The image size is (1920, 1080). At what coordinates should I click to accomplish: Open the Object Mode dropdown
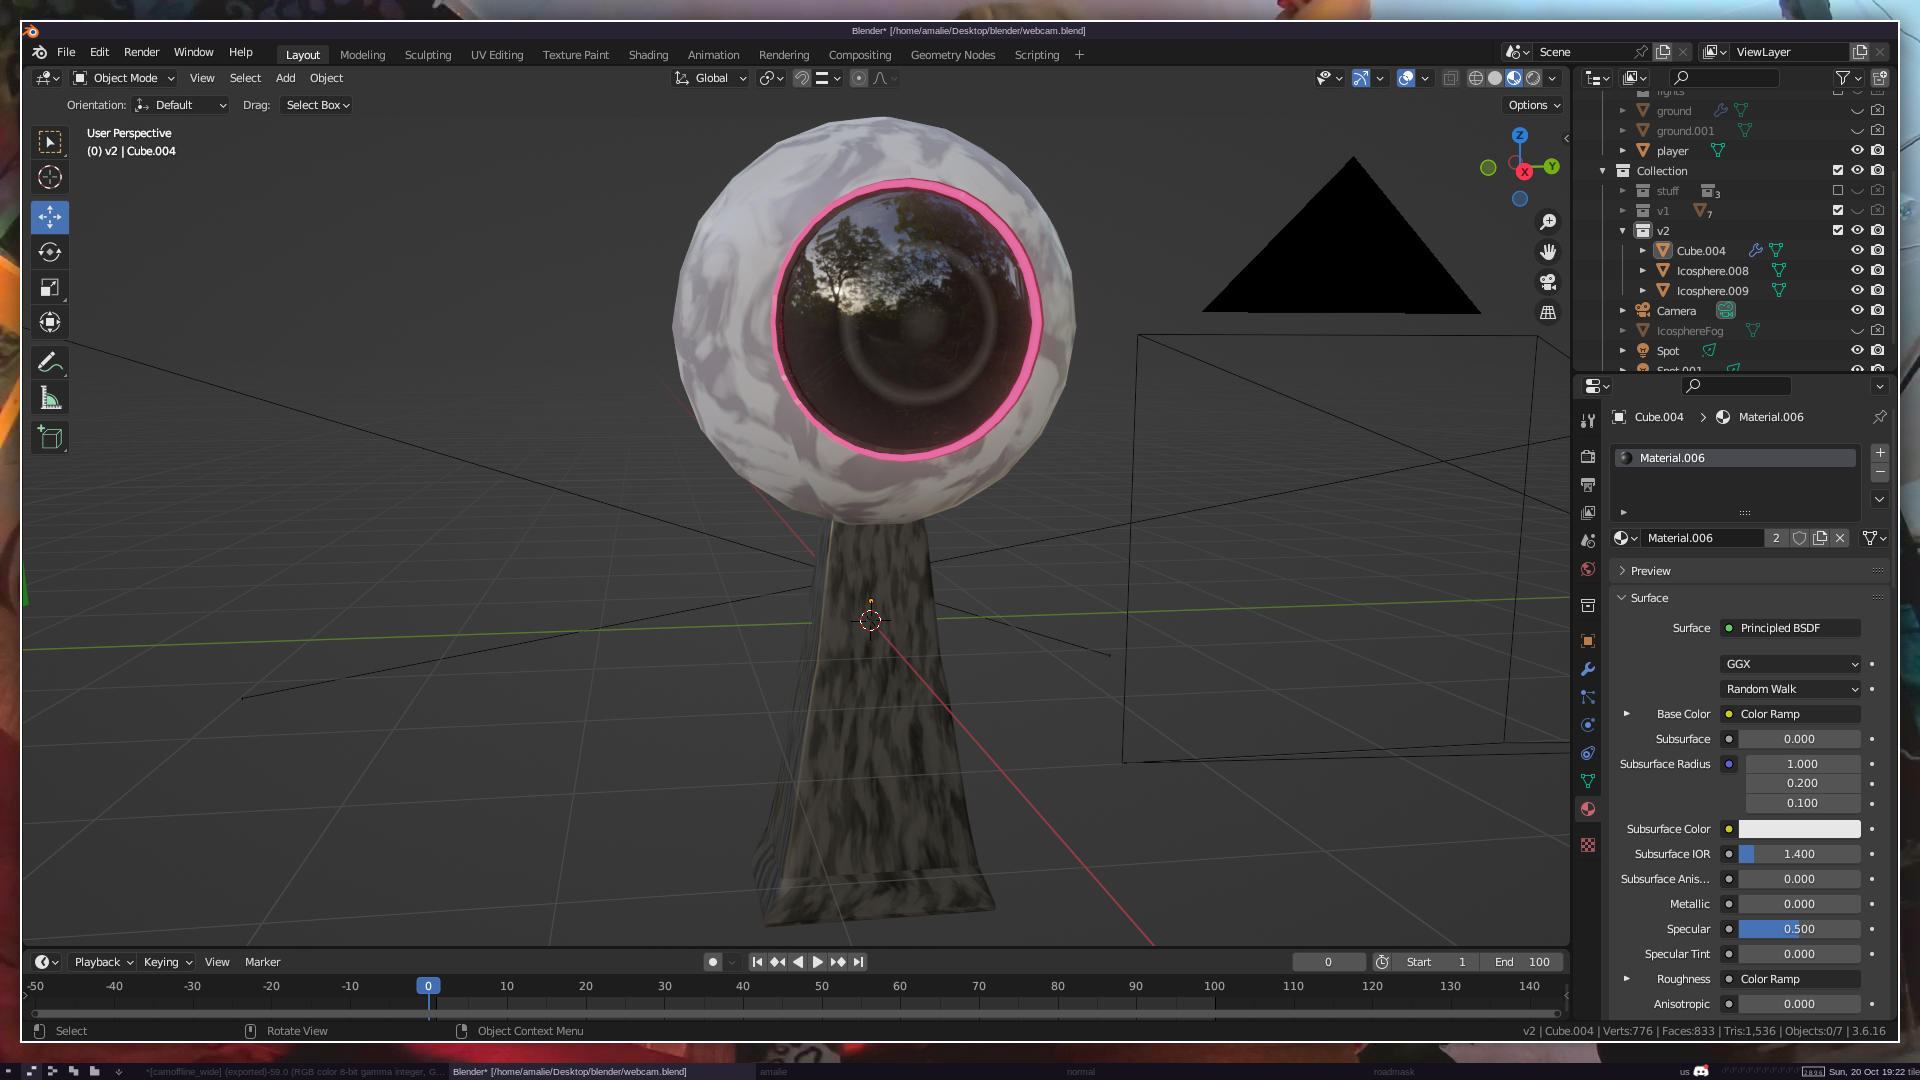tap(124, 78)
